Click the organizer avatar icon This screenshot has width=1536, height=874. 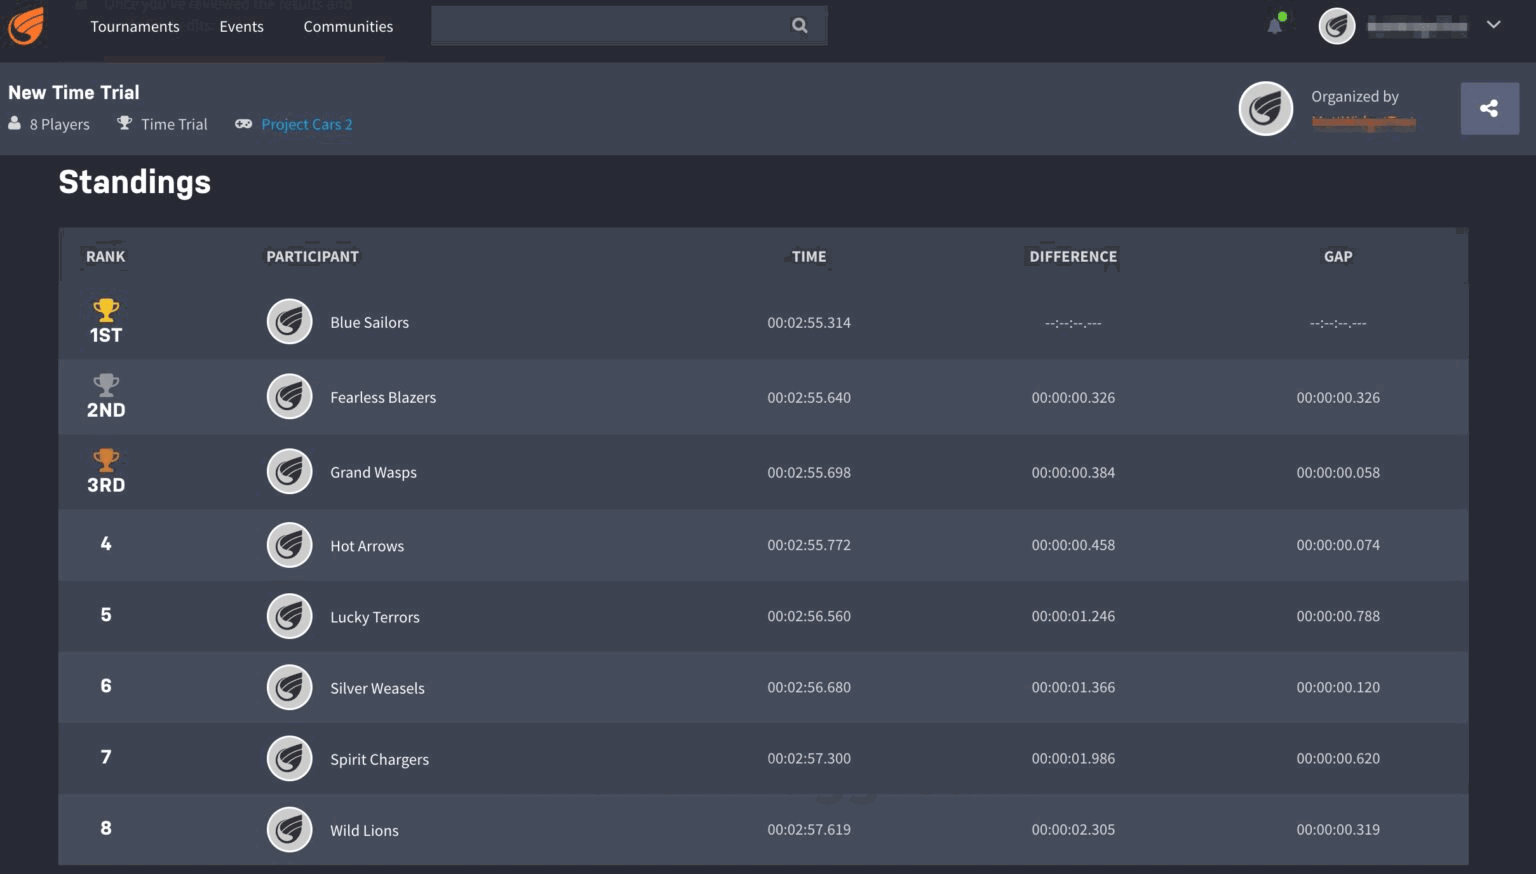pyautogui.click(x=1266, y=108)
